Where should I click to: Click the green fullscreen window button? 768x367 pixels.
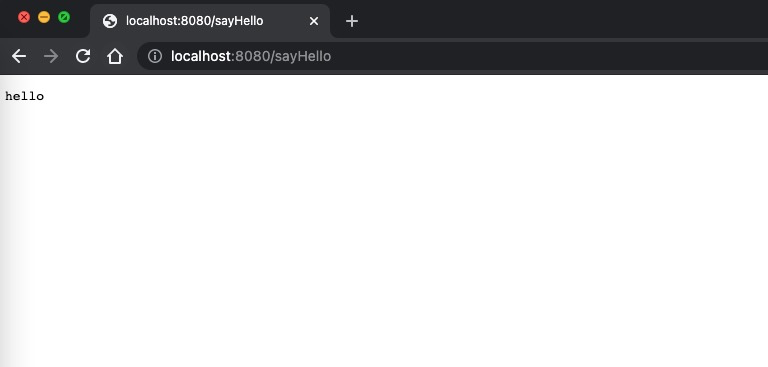[64, 17]
